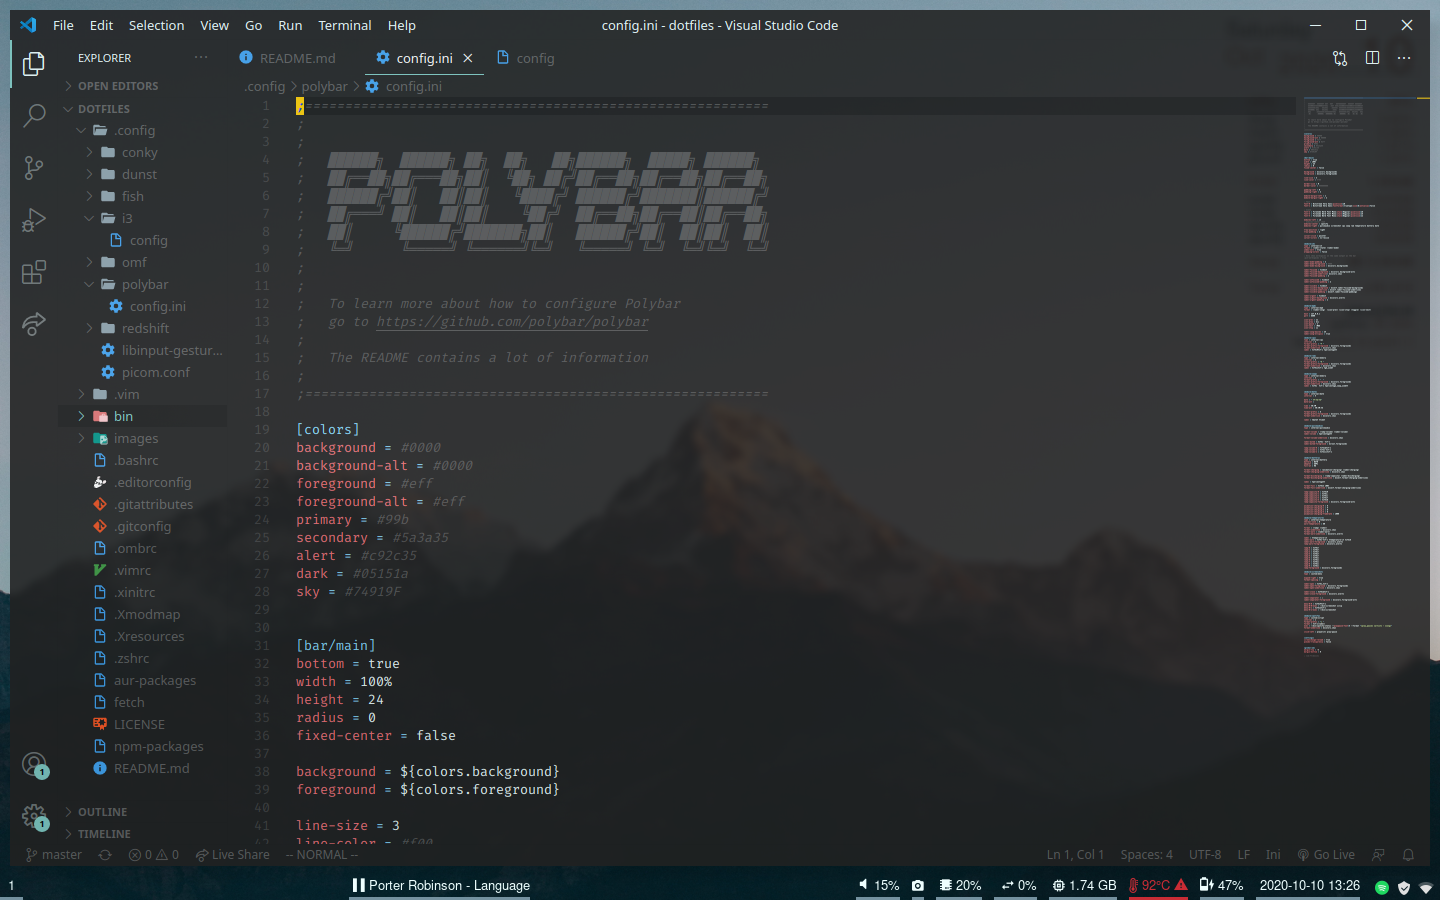The height and width of the screenshot is (900, 1440).
Task: Open the .vimrc file
Action: tap(132, 570)
